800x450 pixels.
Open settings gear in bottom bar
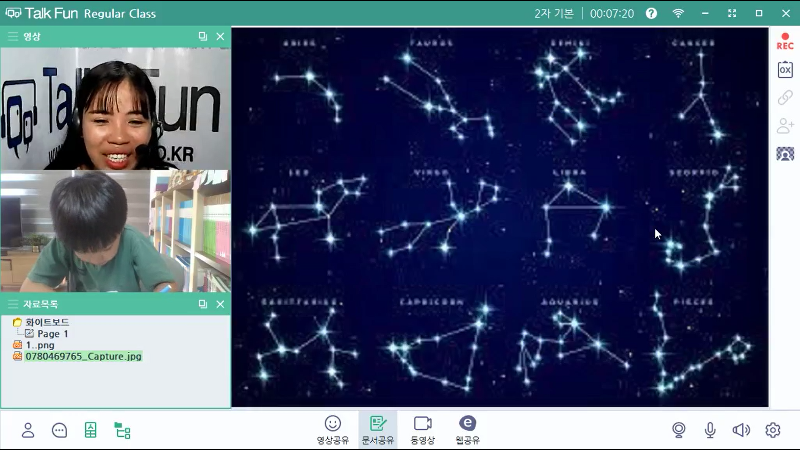pyautogui.click(x=772, y=430)
